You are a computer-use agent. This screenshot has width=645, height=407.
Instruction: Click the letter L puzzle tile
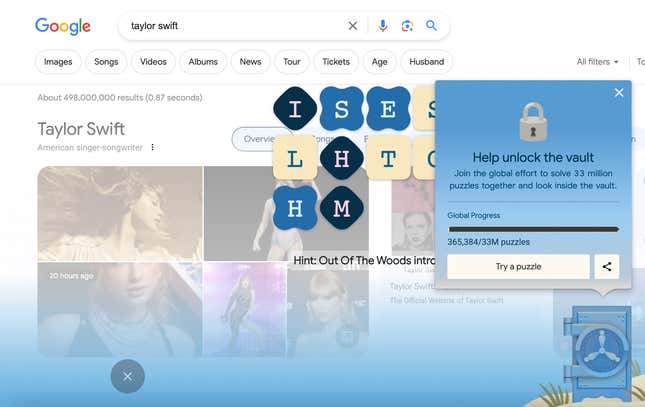[x=295, y=158]
